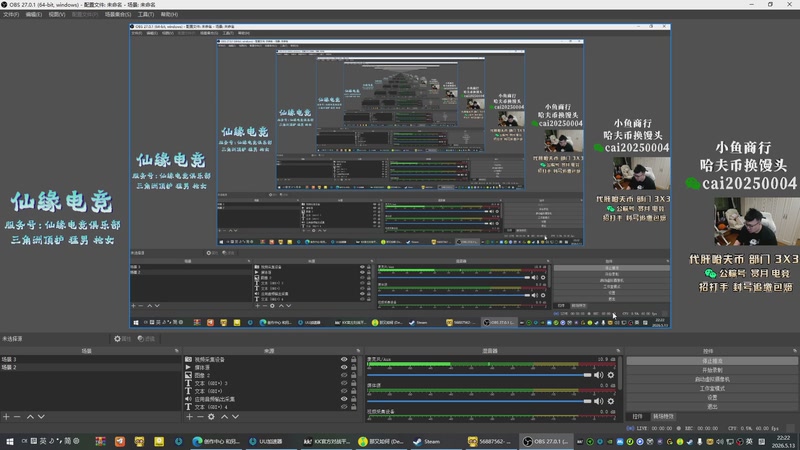This screenshot has width=800, height=450.
Task: Open Steam from the taskbar
Action: point(428,441)
